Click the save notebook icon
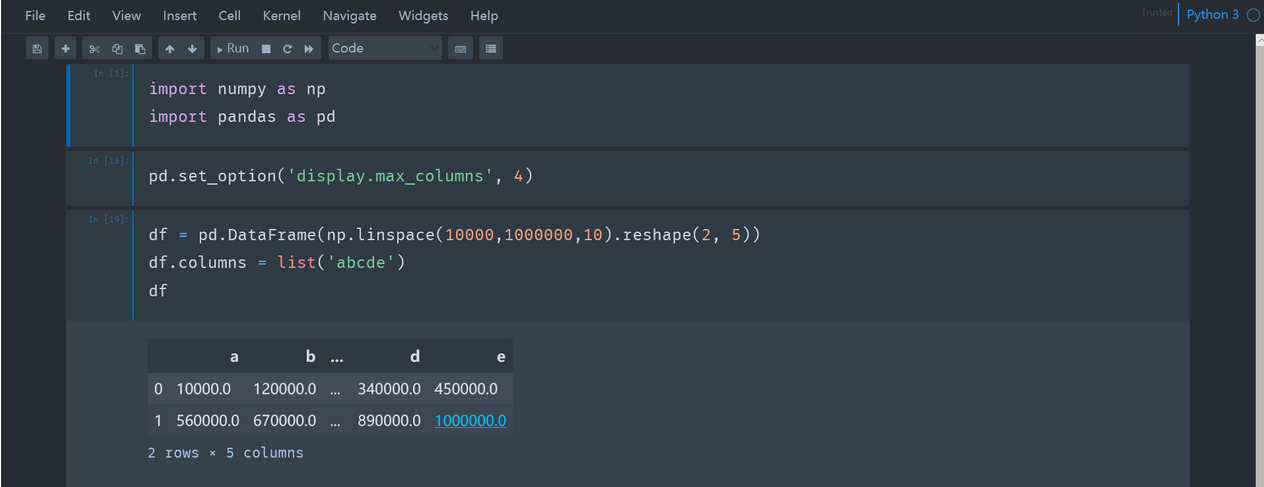The image size is (1264, 487). tap(37, 48)
